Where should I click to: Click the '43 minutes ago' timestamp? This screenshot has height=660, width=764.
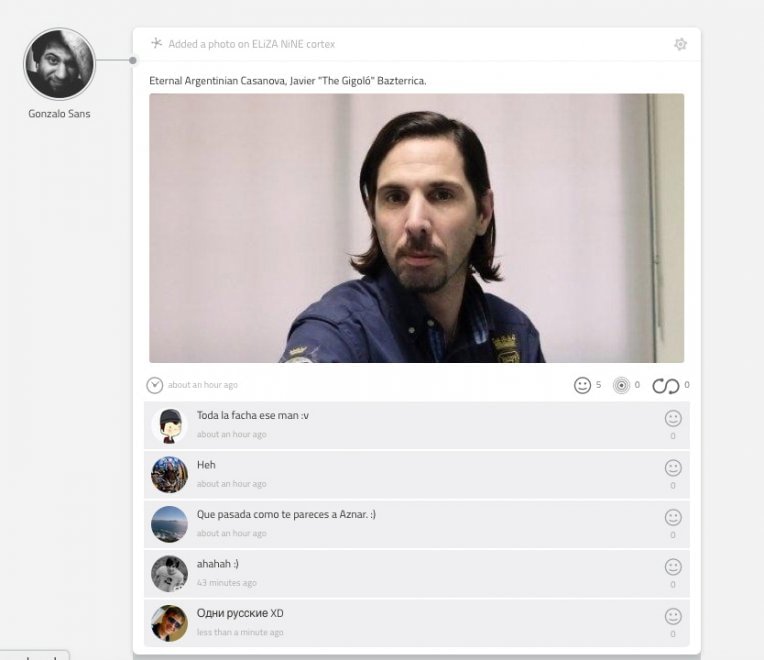click(227, 583)
